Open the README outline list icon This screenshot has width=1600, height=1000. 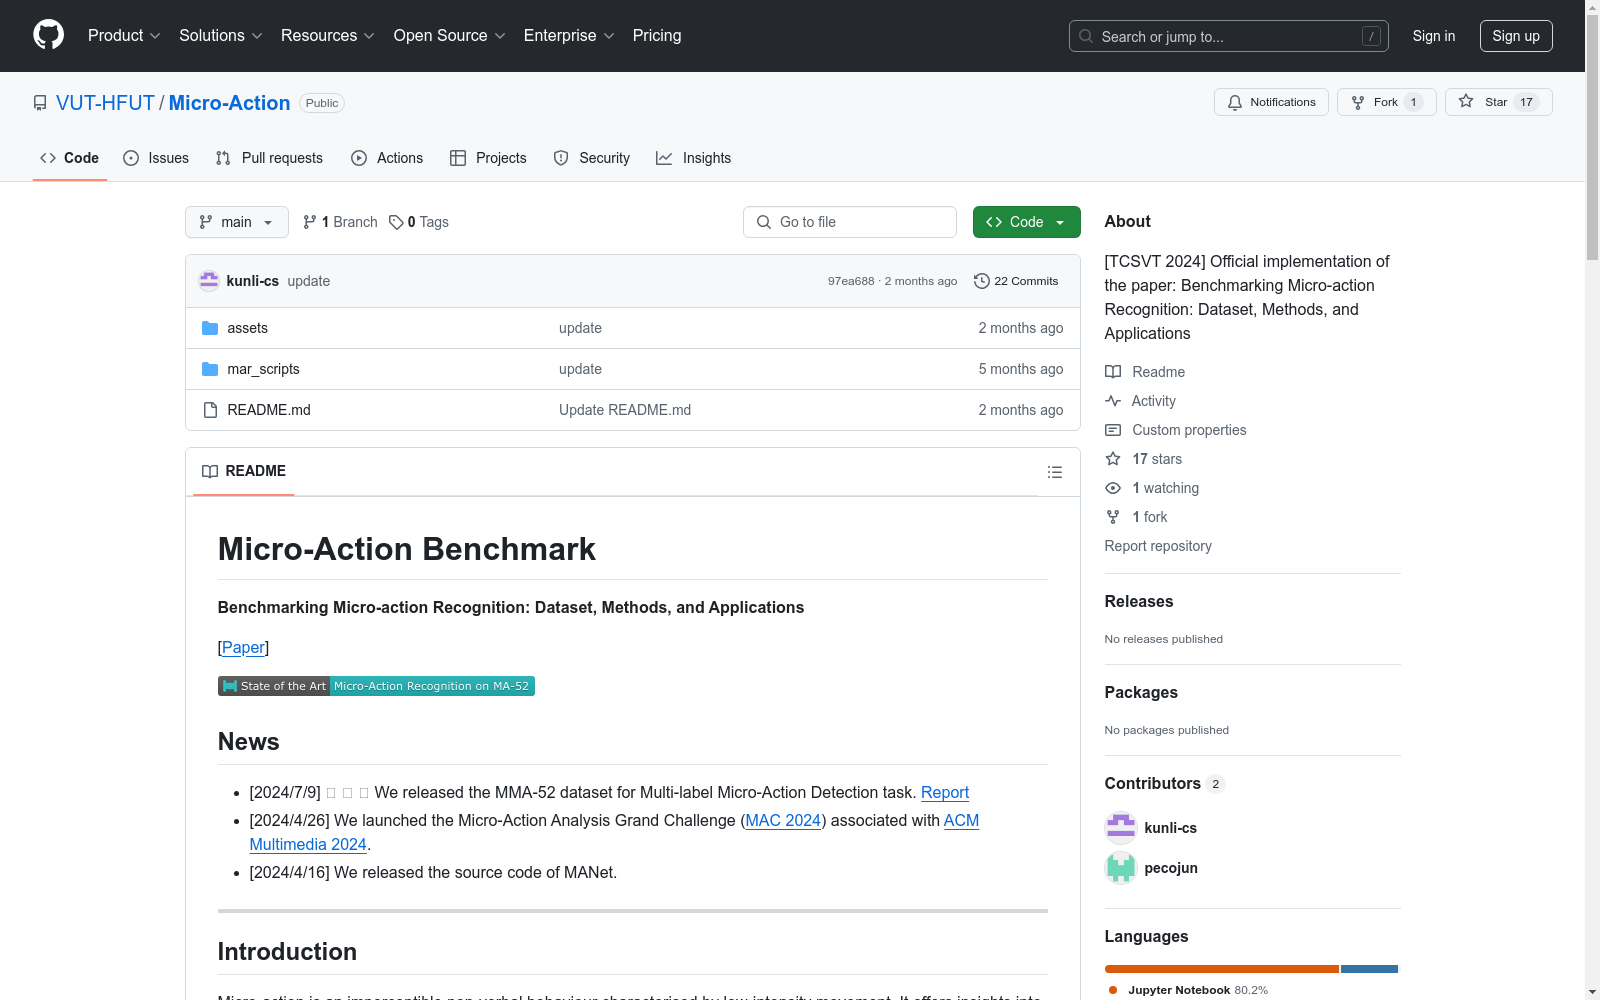[x=1054, y=472]
